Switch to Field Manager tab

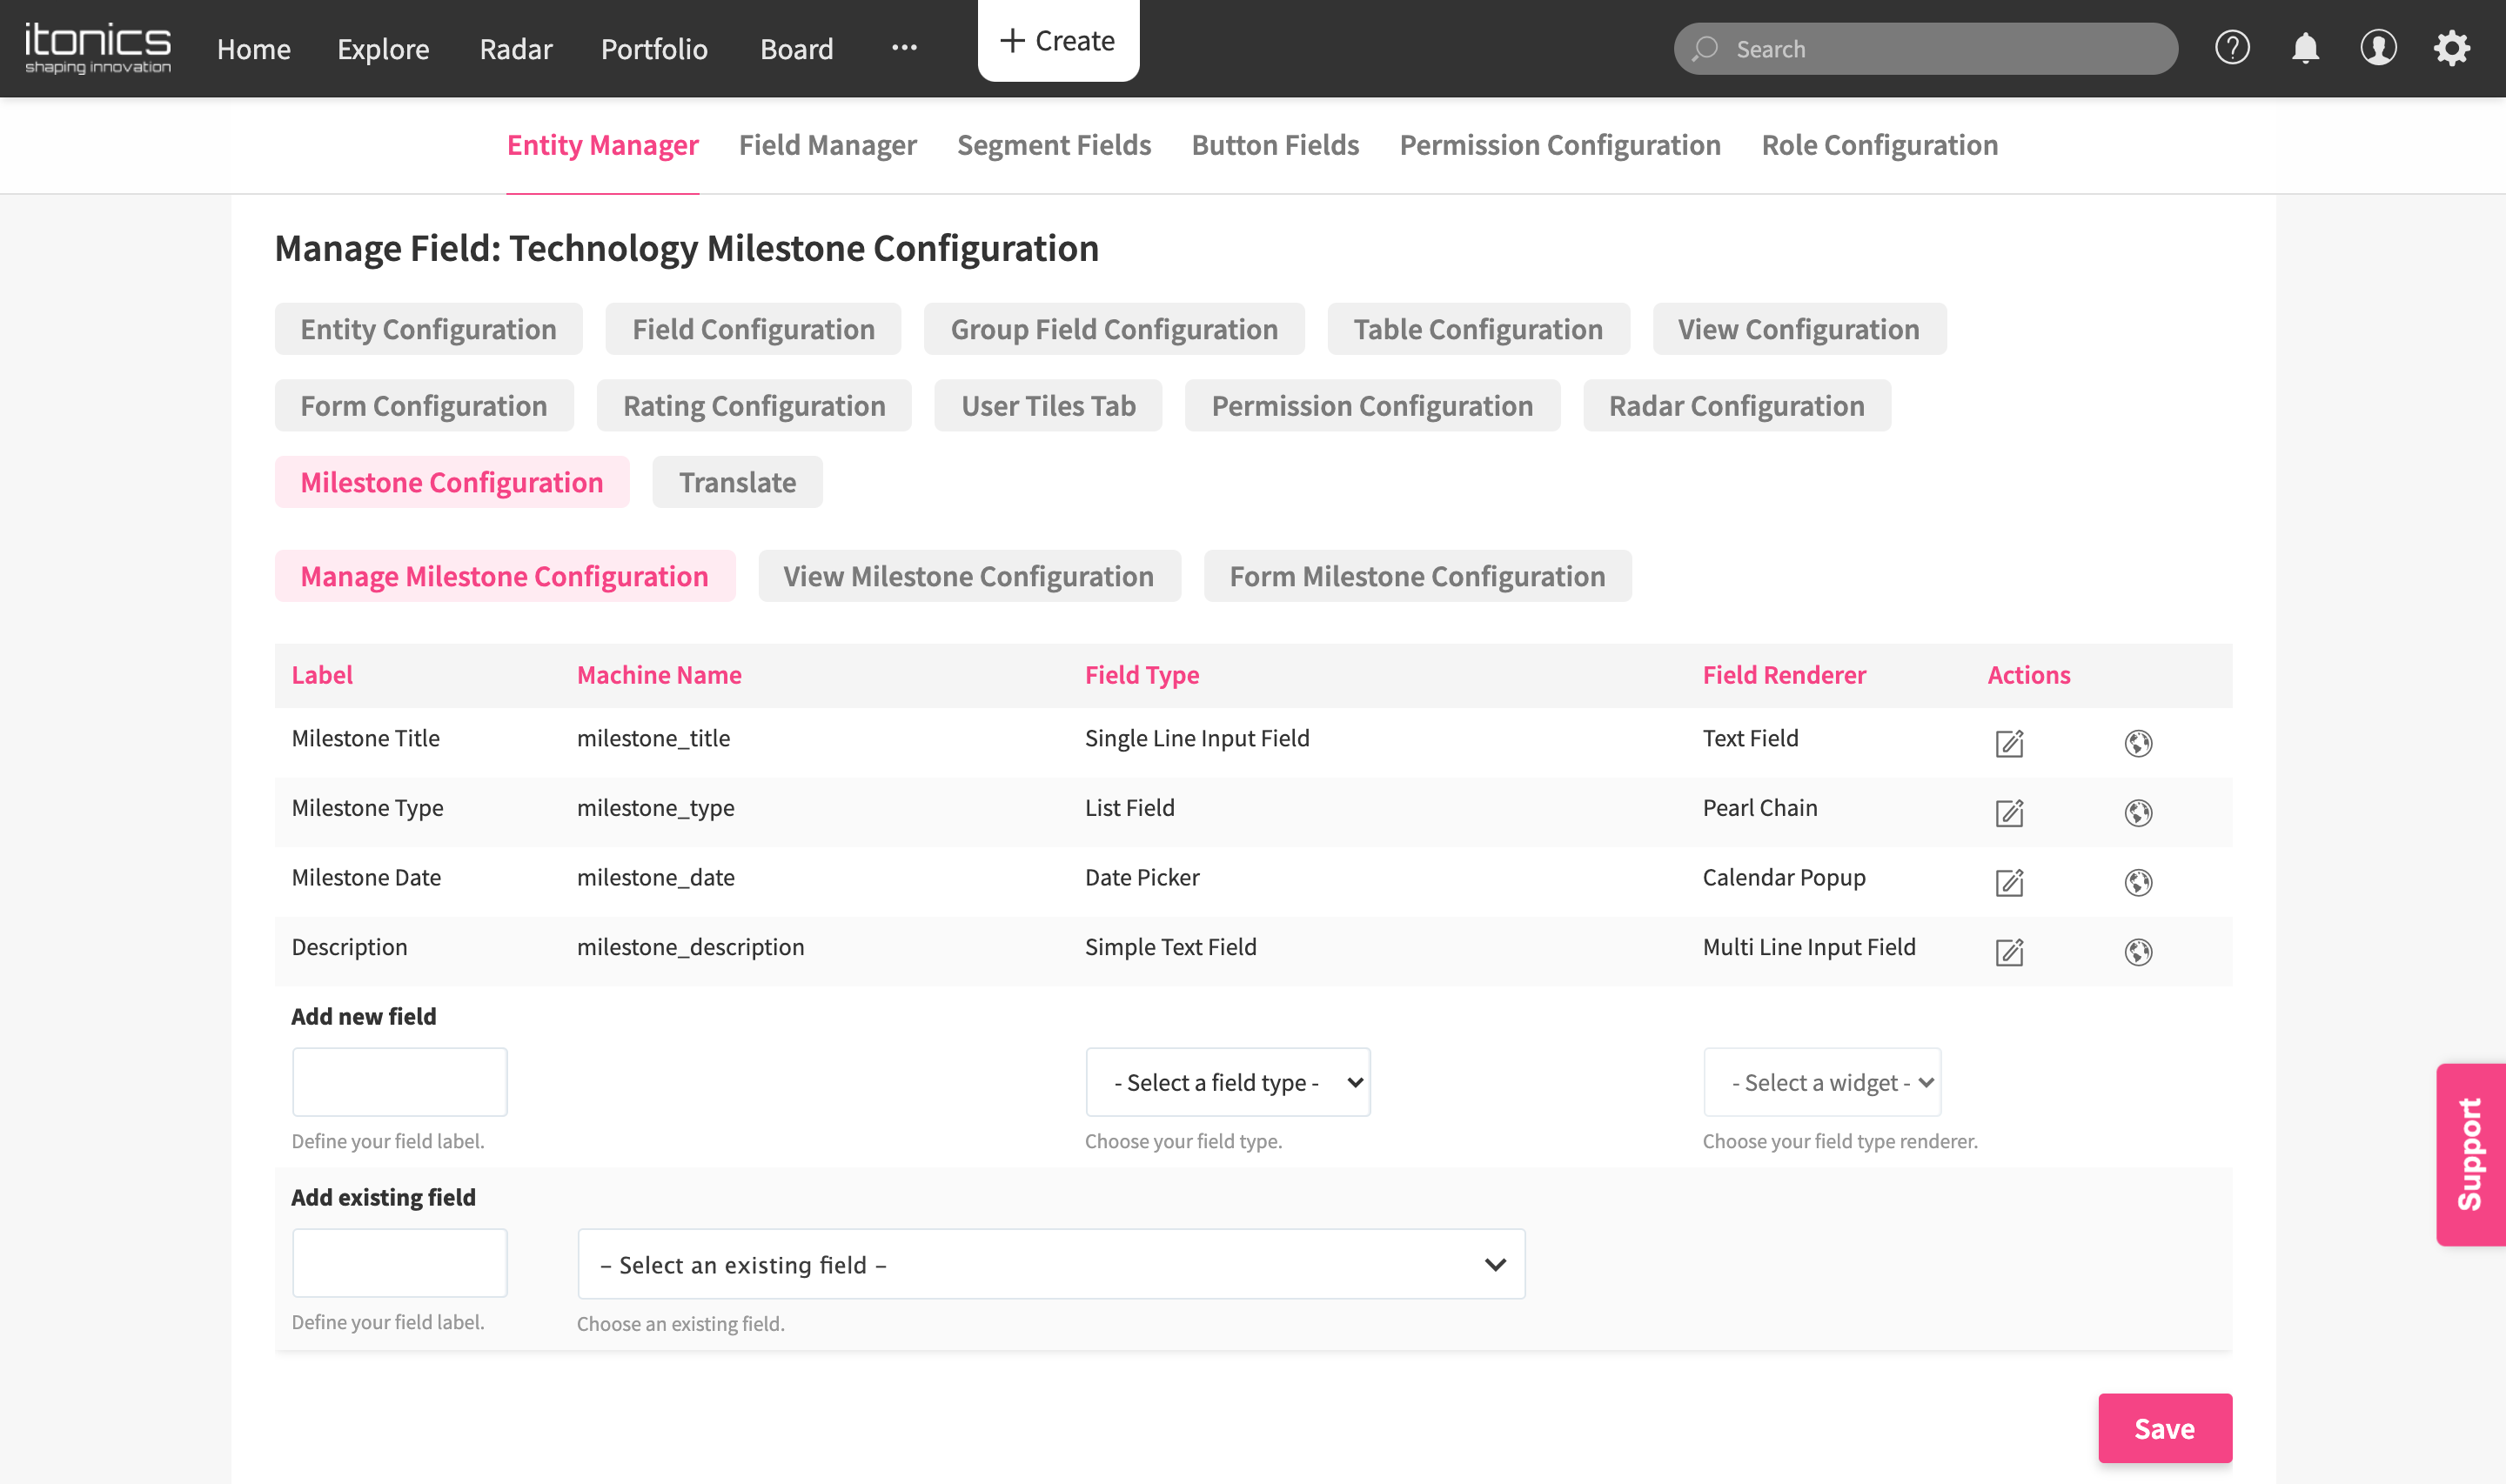tap(827, 145)
